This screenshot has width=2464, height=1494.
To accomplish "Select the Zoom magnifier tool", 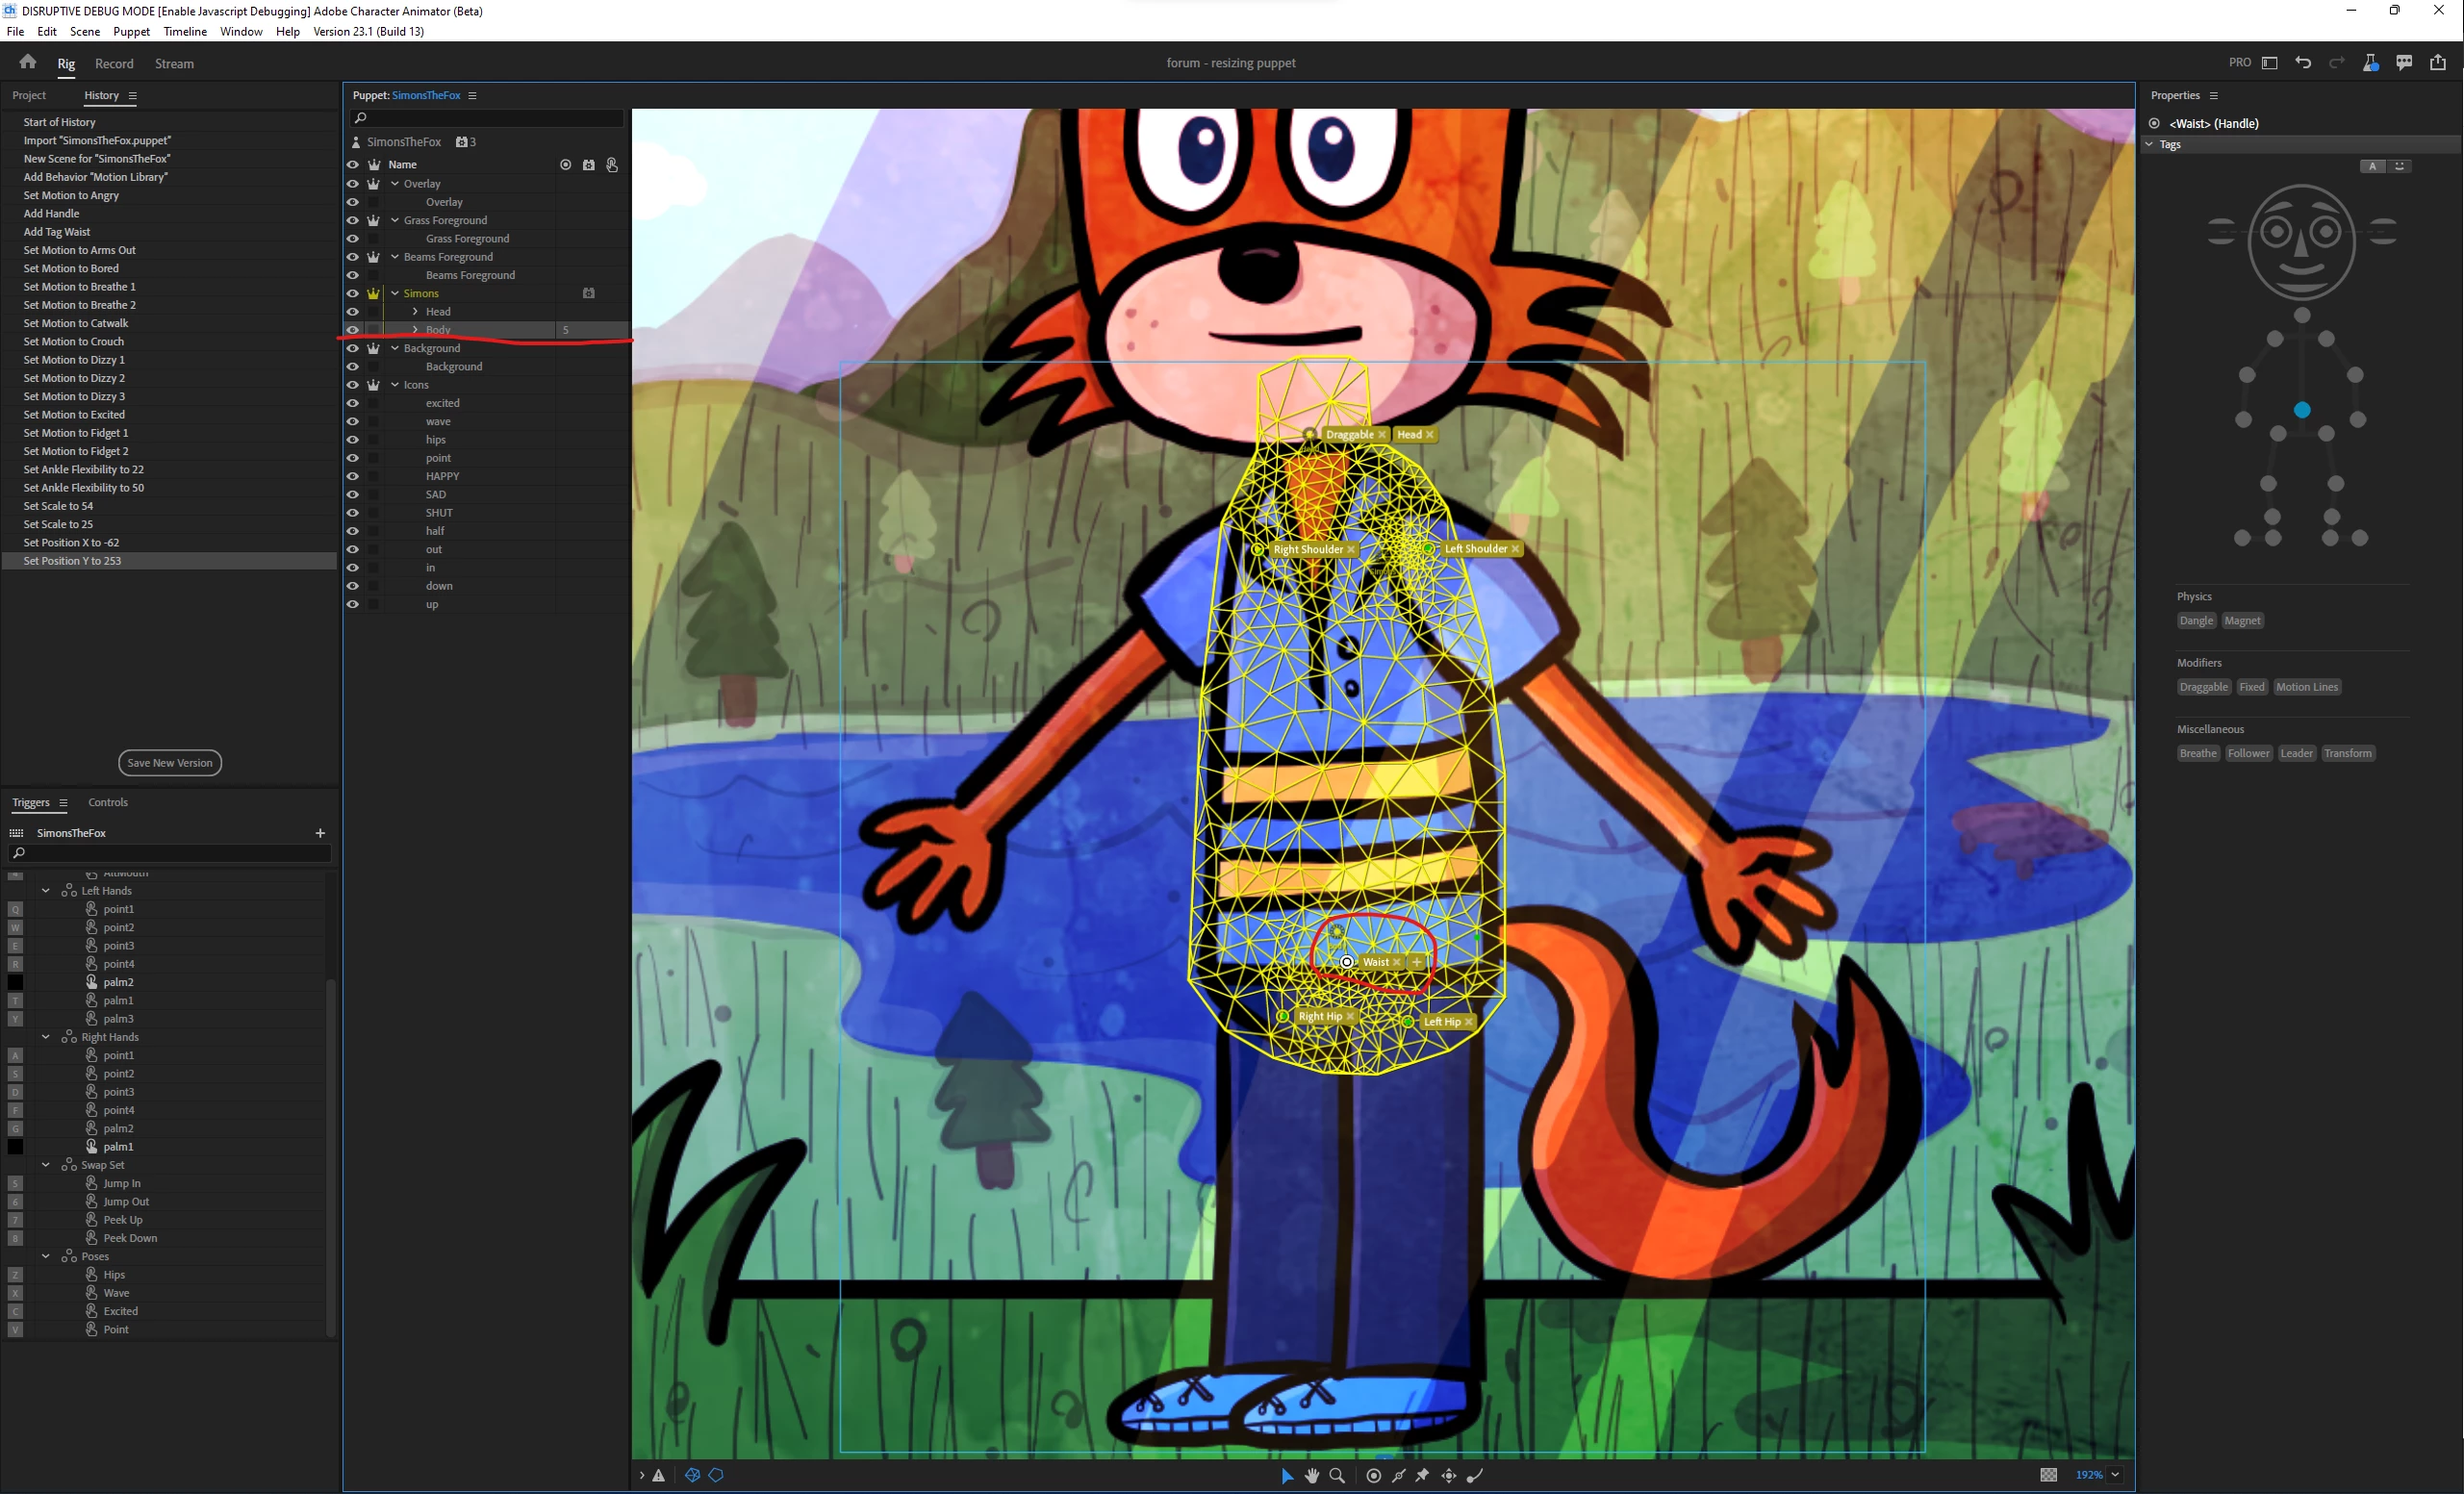I will coord(1337,1475).
